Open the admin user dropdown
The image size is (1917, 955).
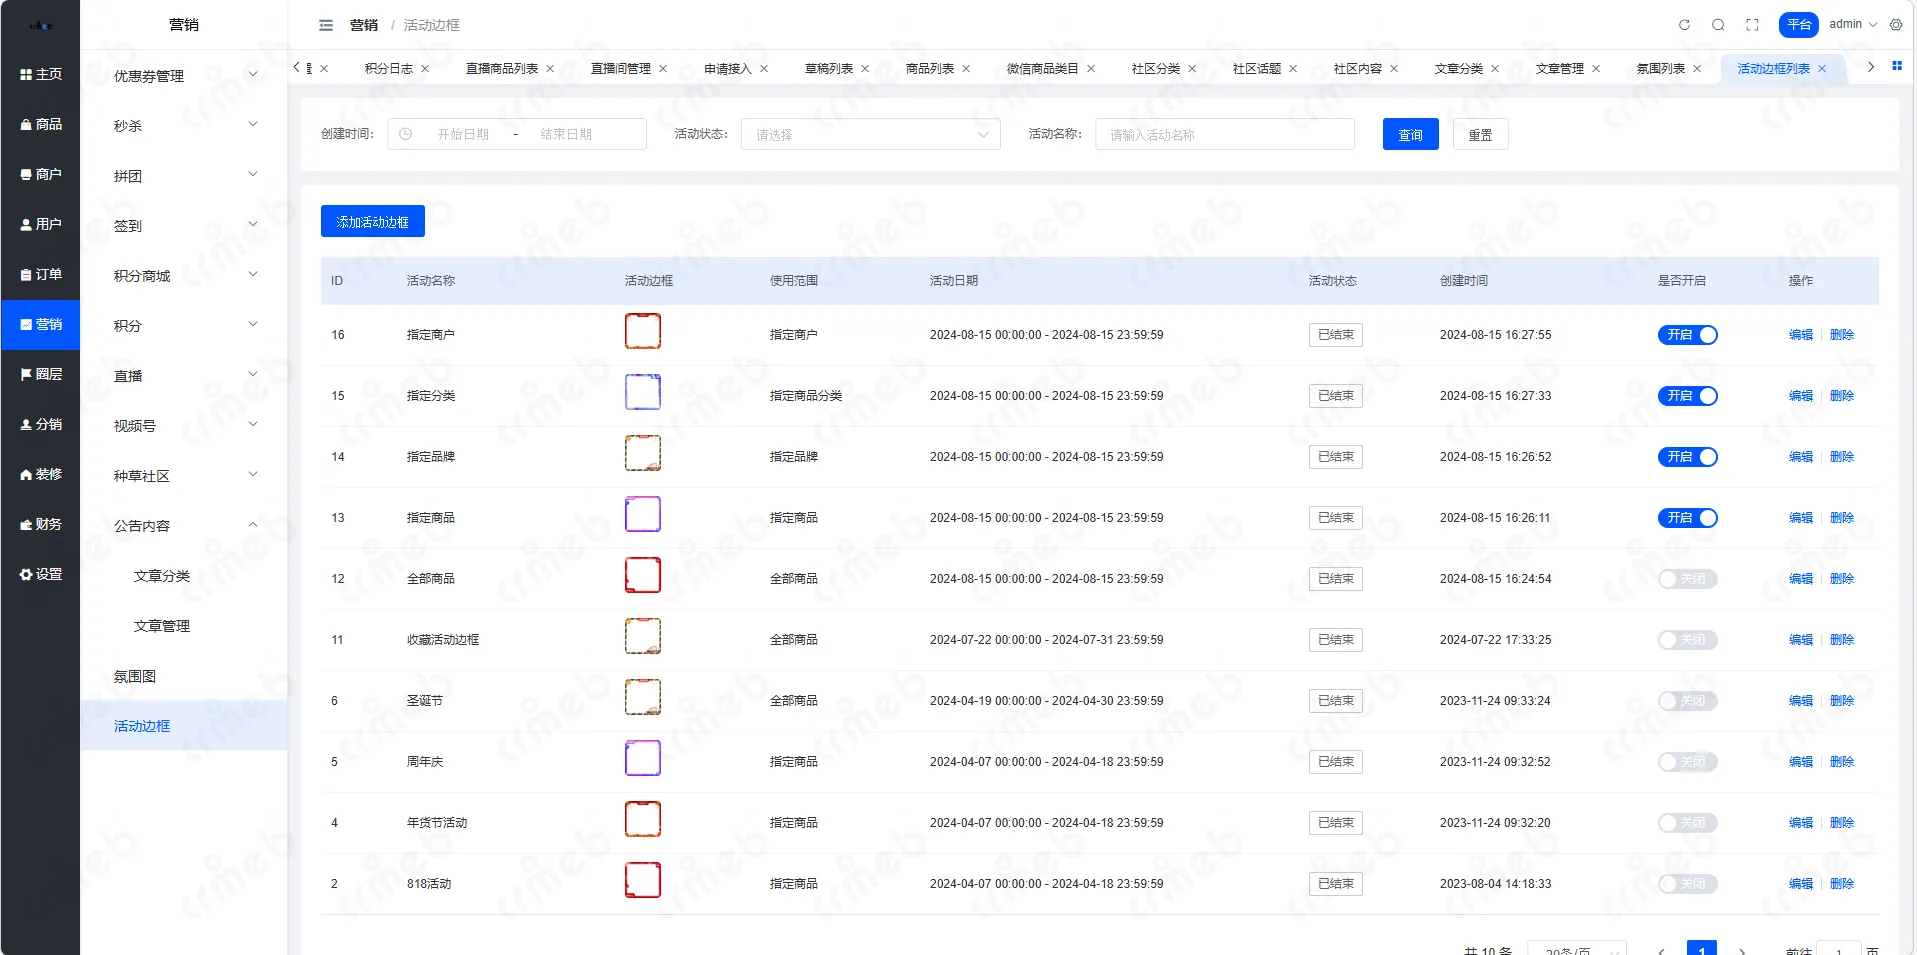pos(1853,25)
